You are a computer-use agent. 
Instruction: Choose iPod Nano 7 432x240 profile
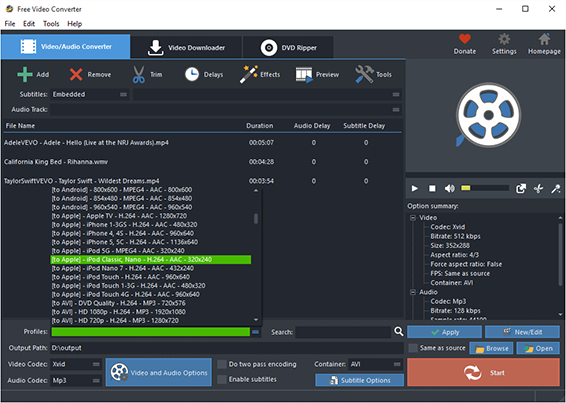coord(123,268)
